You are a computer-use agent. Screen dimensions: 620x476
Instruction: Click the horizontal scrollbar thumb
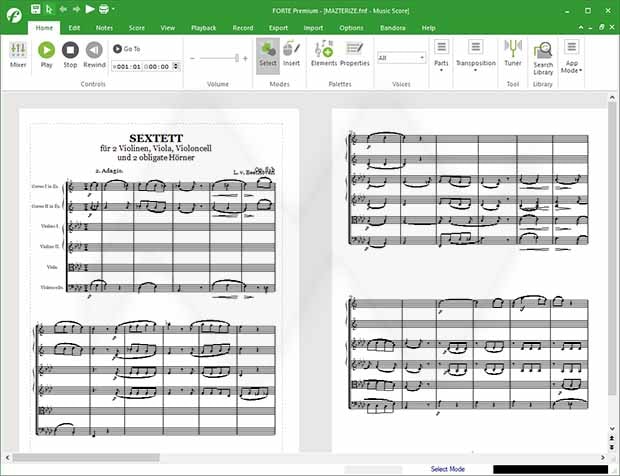[x=86, y=458]
